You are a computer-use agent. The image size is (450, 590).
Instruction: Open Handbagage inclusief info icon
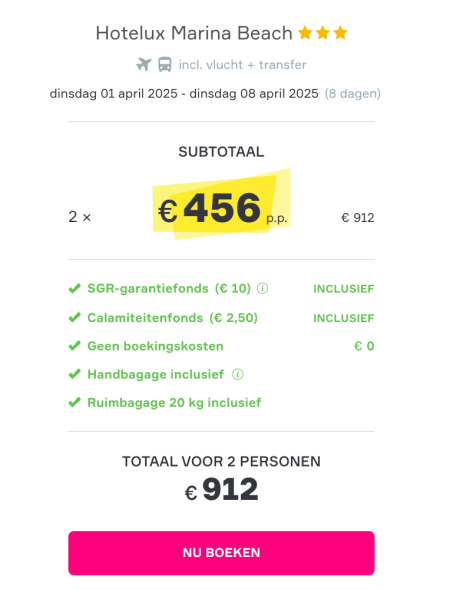click(x=237, y=374)
